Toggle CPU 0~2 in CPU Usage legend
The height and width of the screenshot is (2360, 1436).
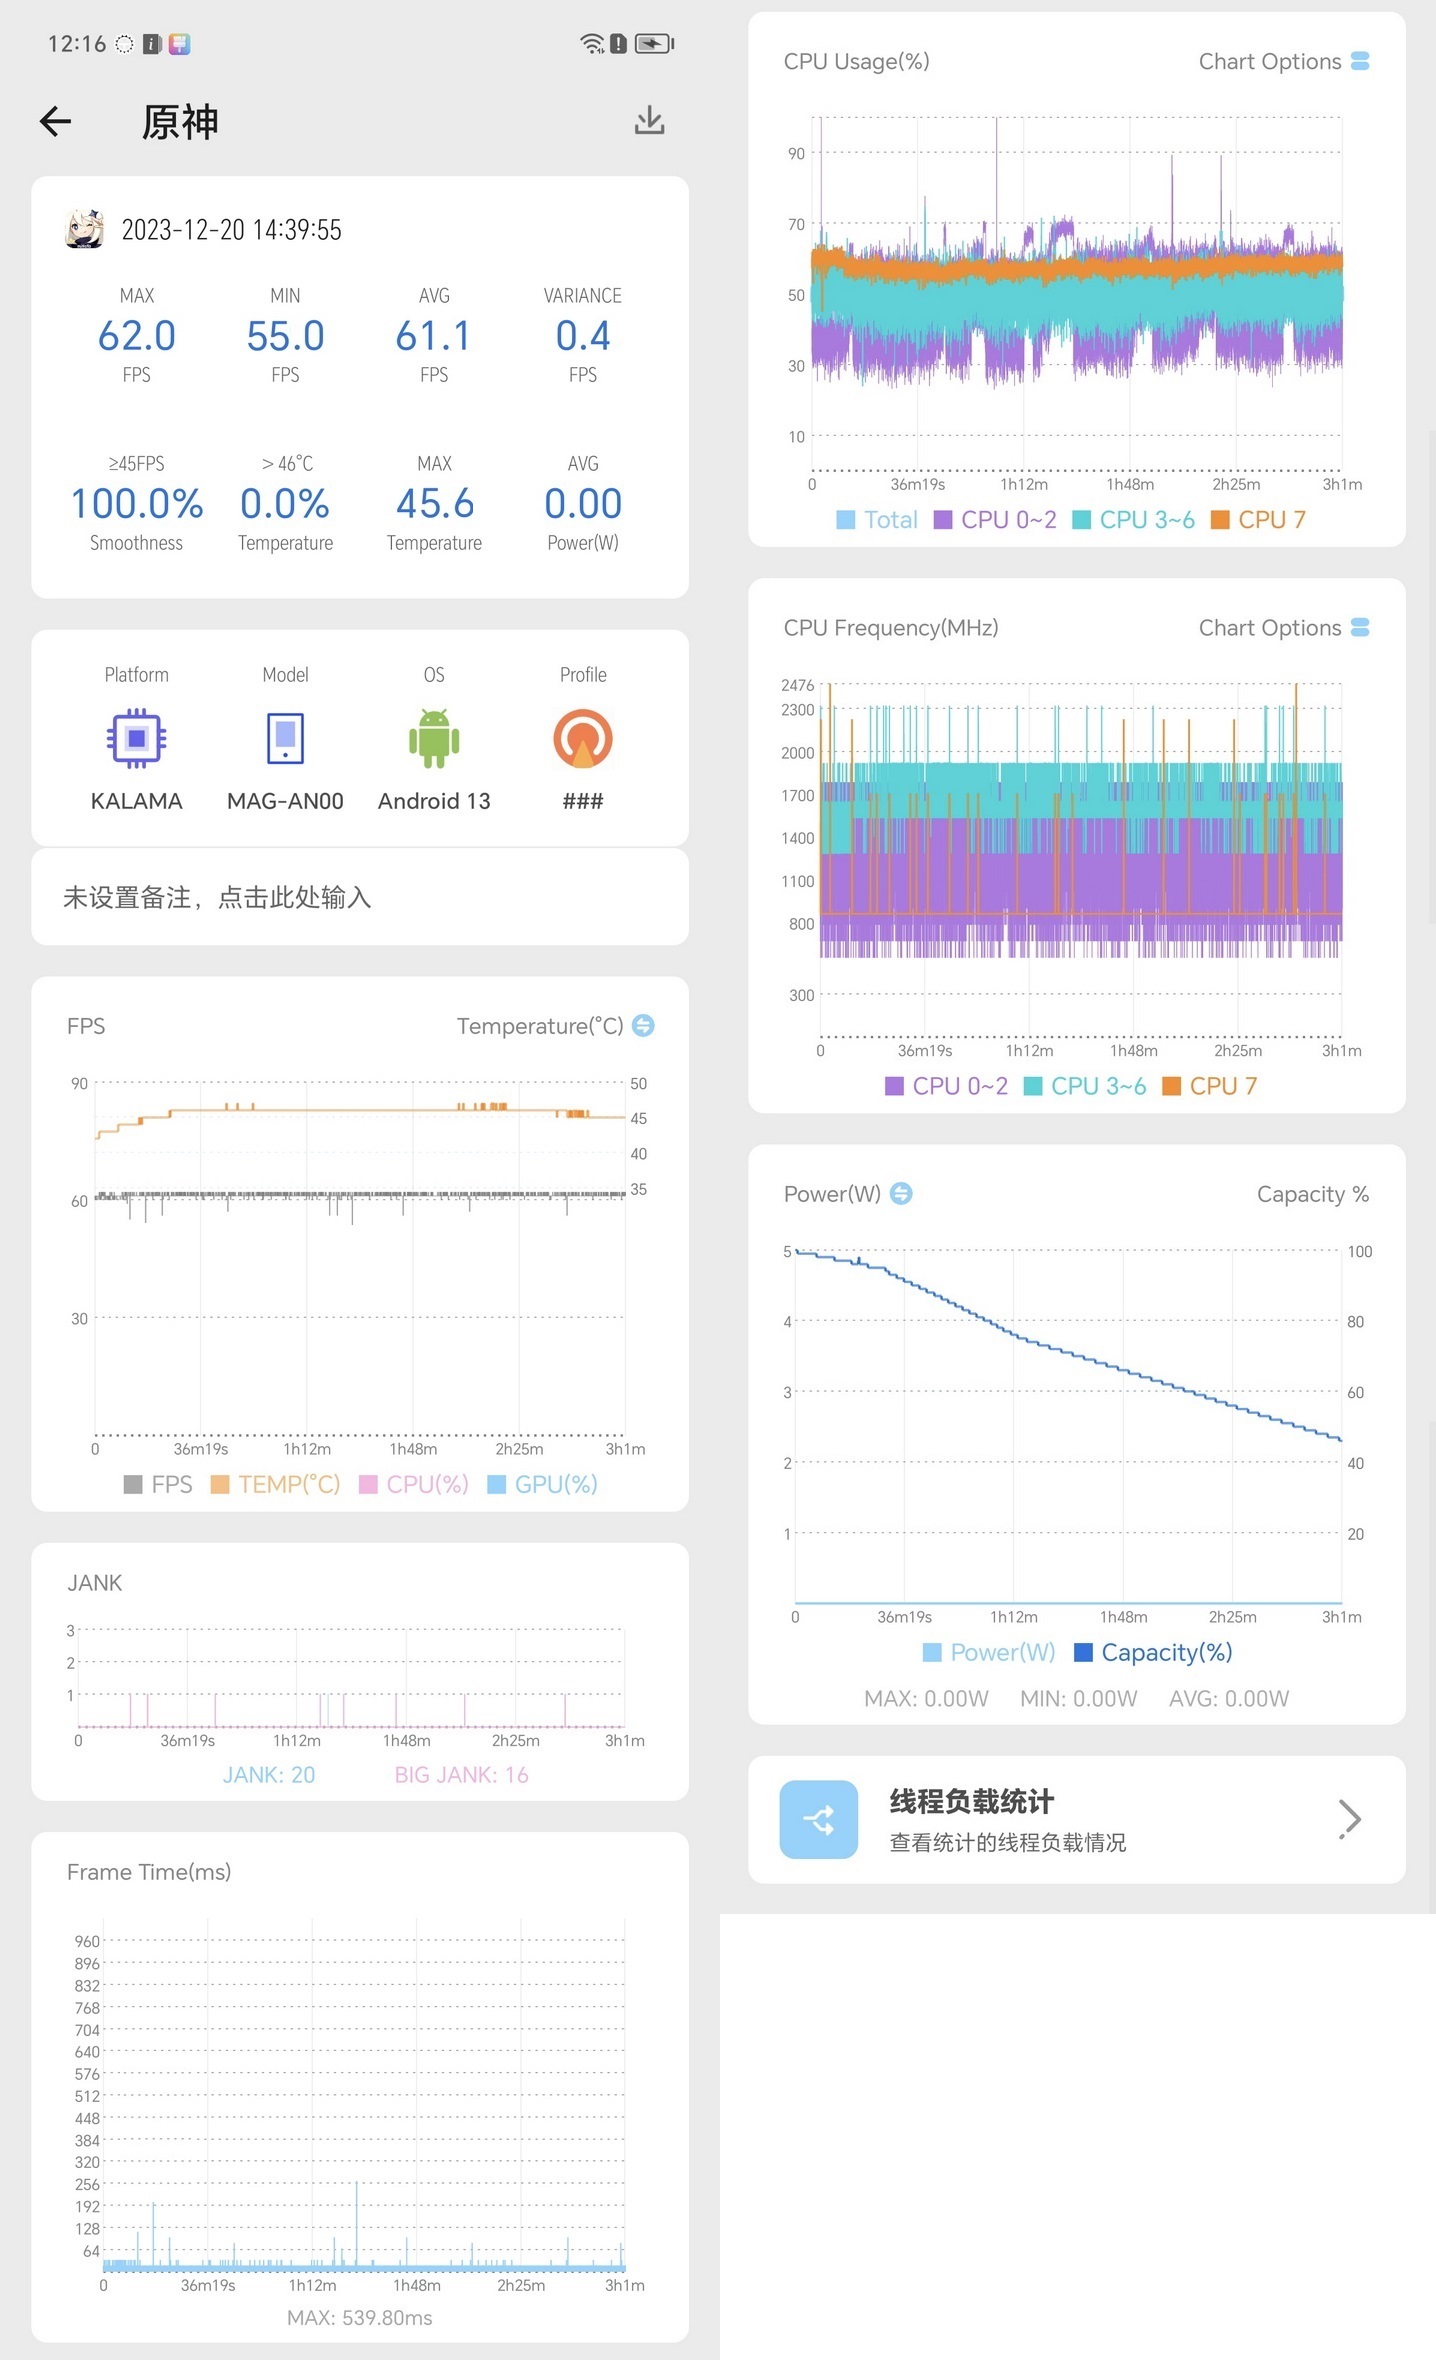click(995, 520)
